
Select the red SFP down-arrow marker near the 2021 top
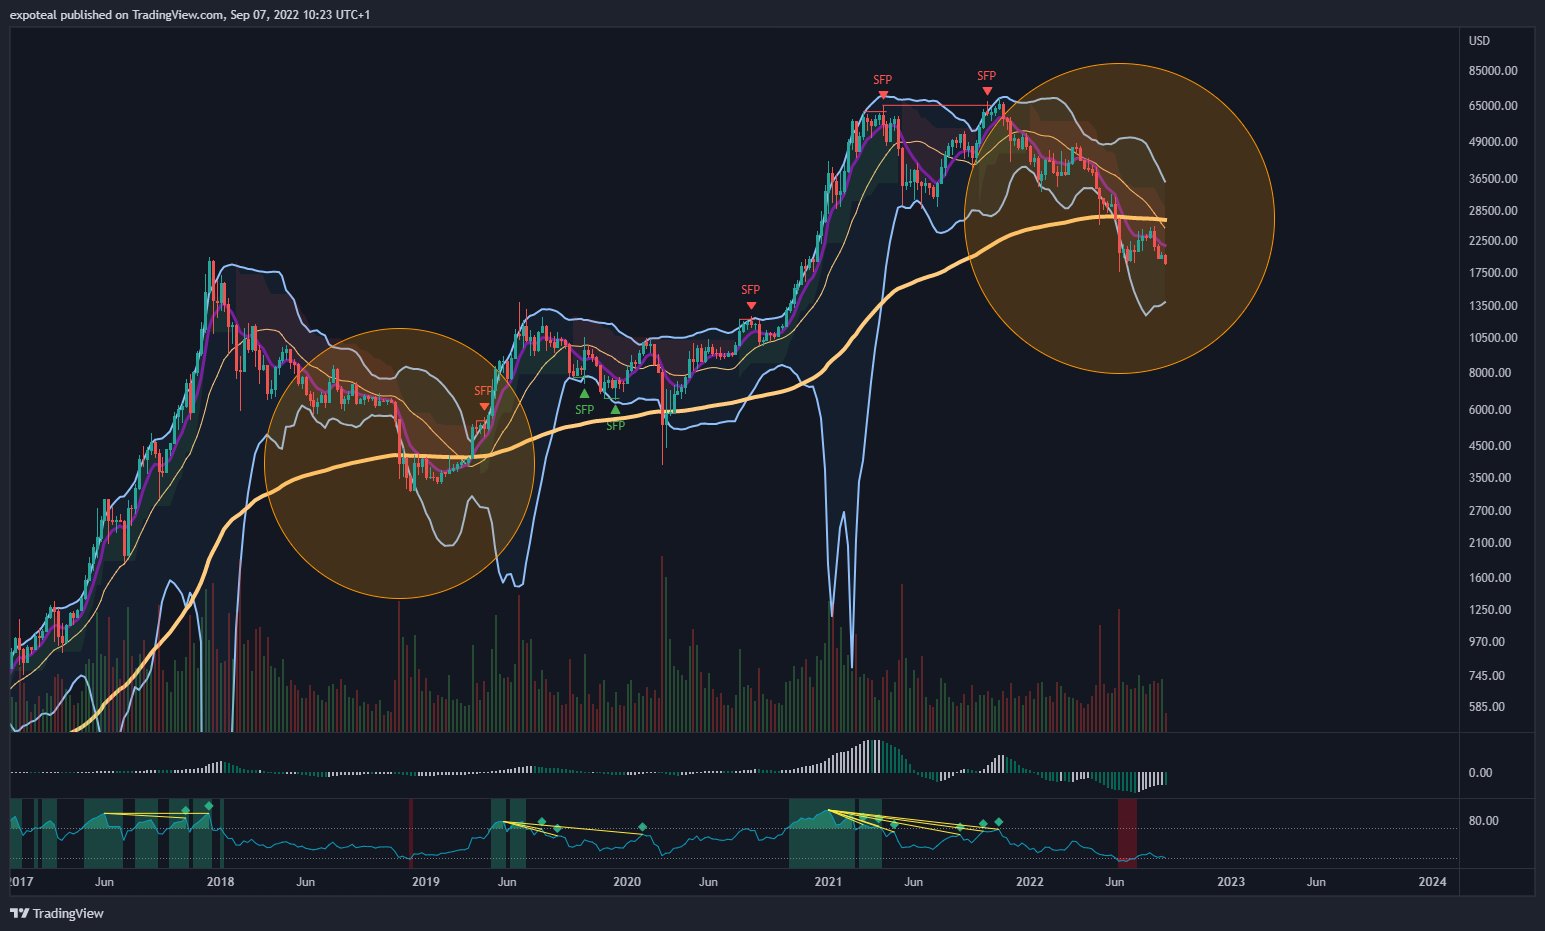883,94
